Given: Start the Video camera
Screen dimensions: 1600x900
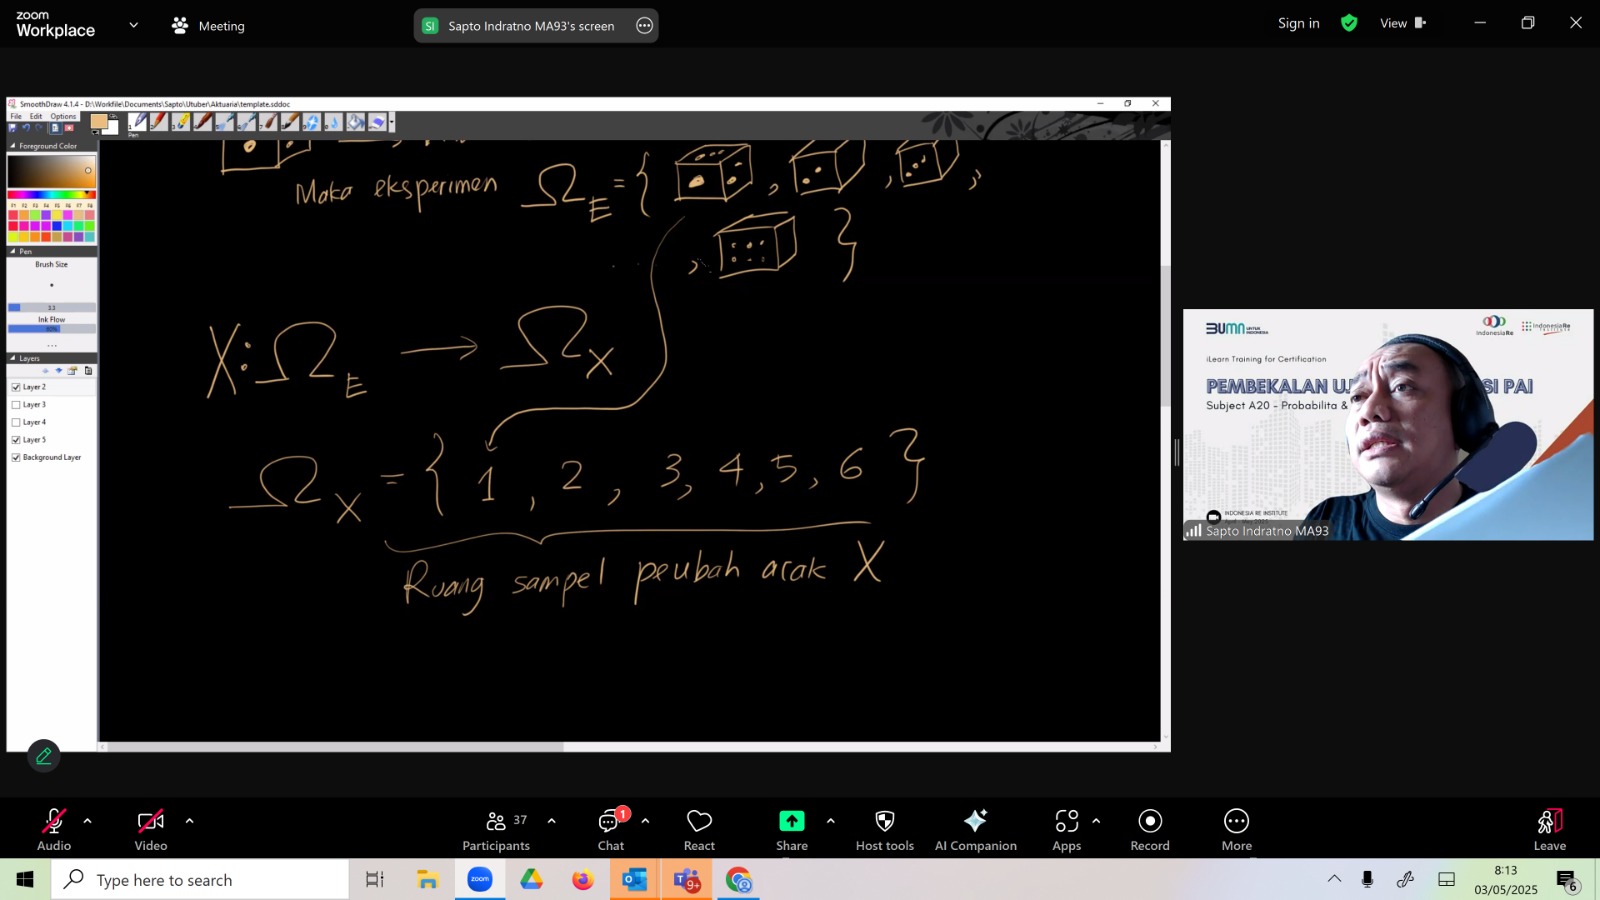Looking at the screenshot, I should 151,821.
